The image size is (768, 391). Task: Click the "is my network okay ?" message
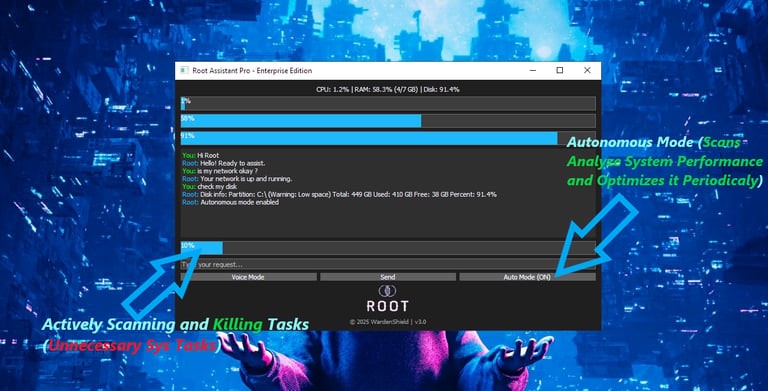click(227, 171)
